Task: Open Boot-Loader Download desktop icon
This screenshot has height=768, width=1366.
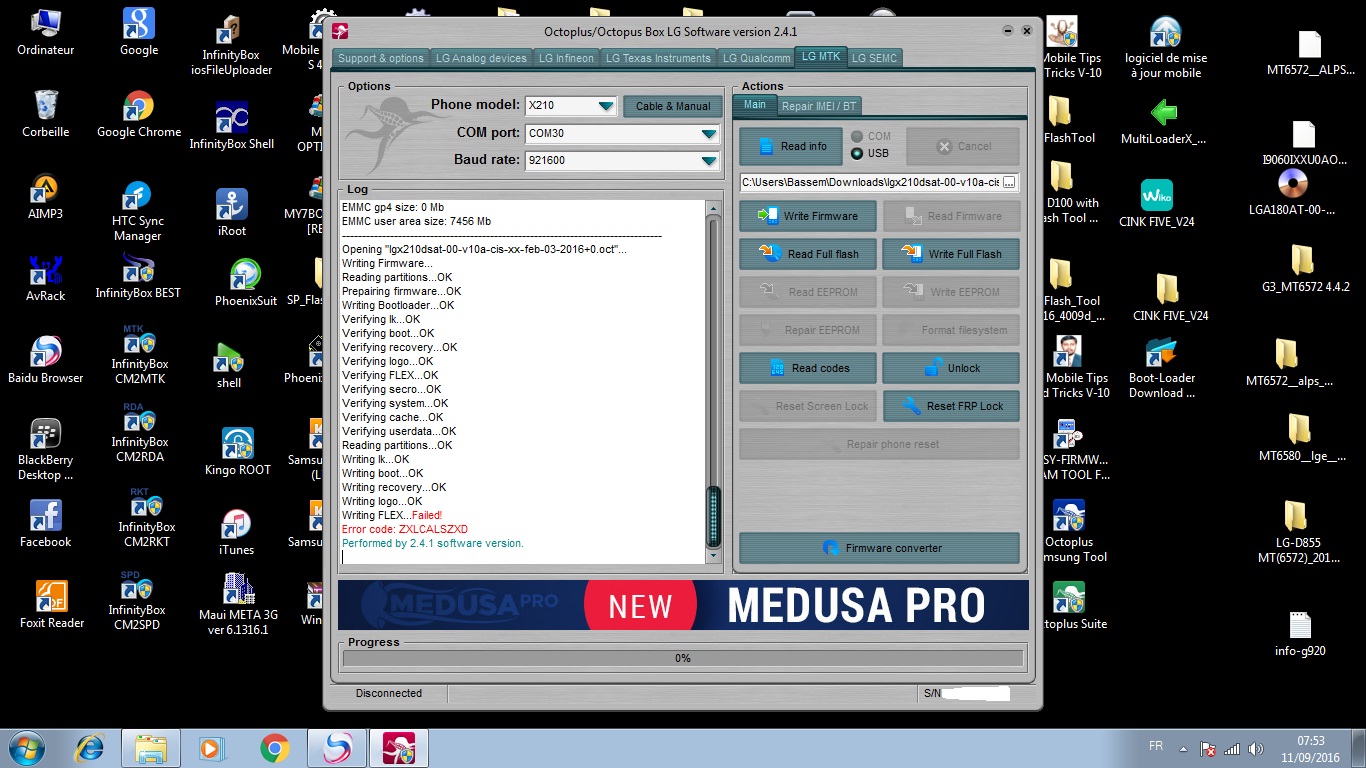Action: [x=1161, y=368]
